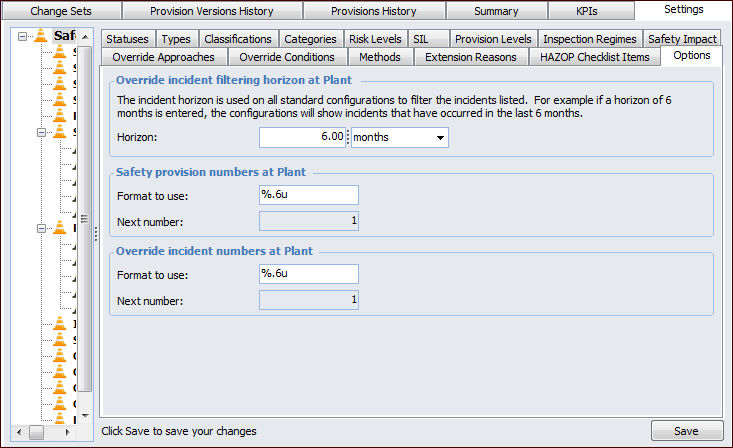Click tree vertical scrollbar down arrow
The width and height of the screenshot is (733, 448).
click(86, 415)
